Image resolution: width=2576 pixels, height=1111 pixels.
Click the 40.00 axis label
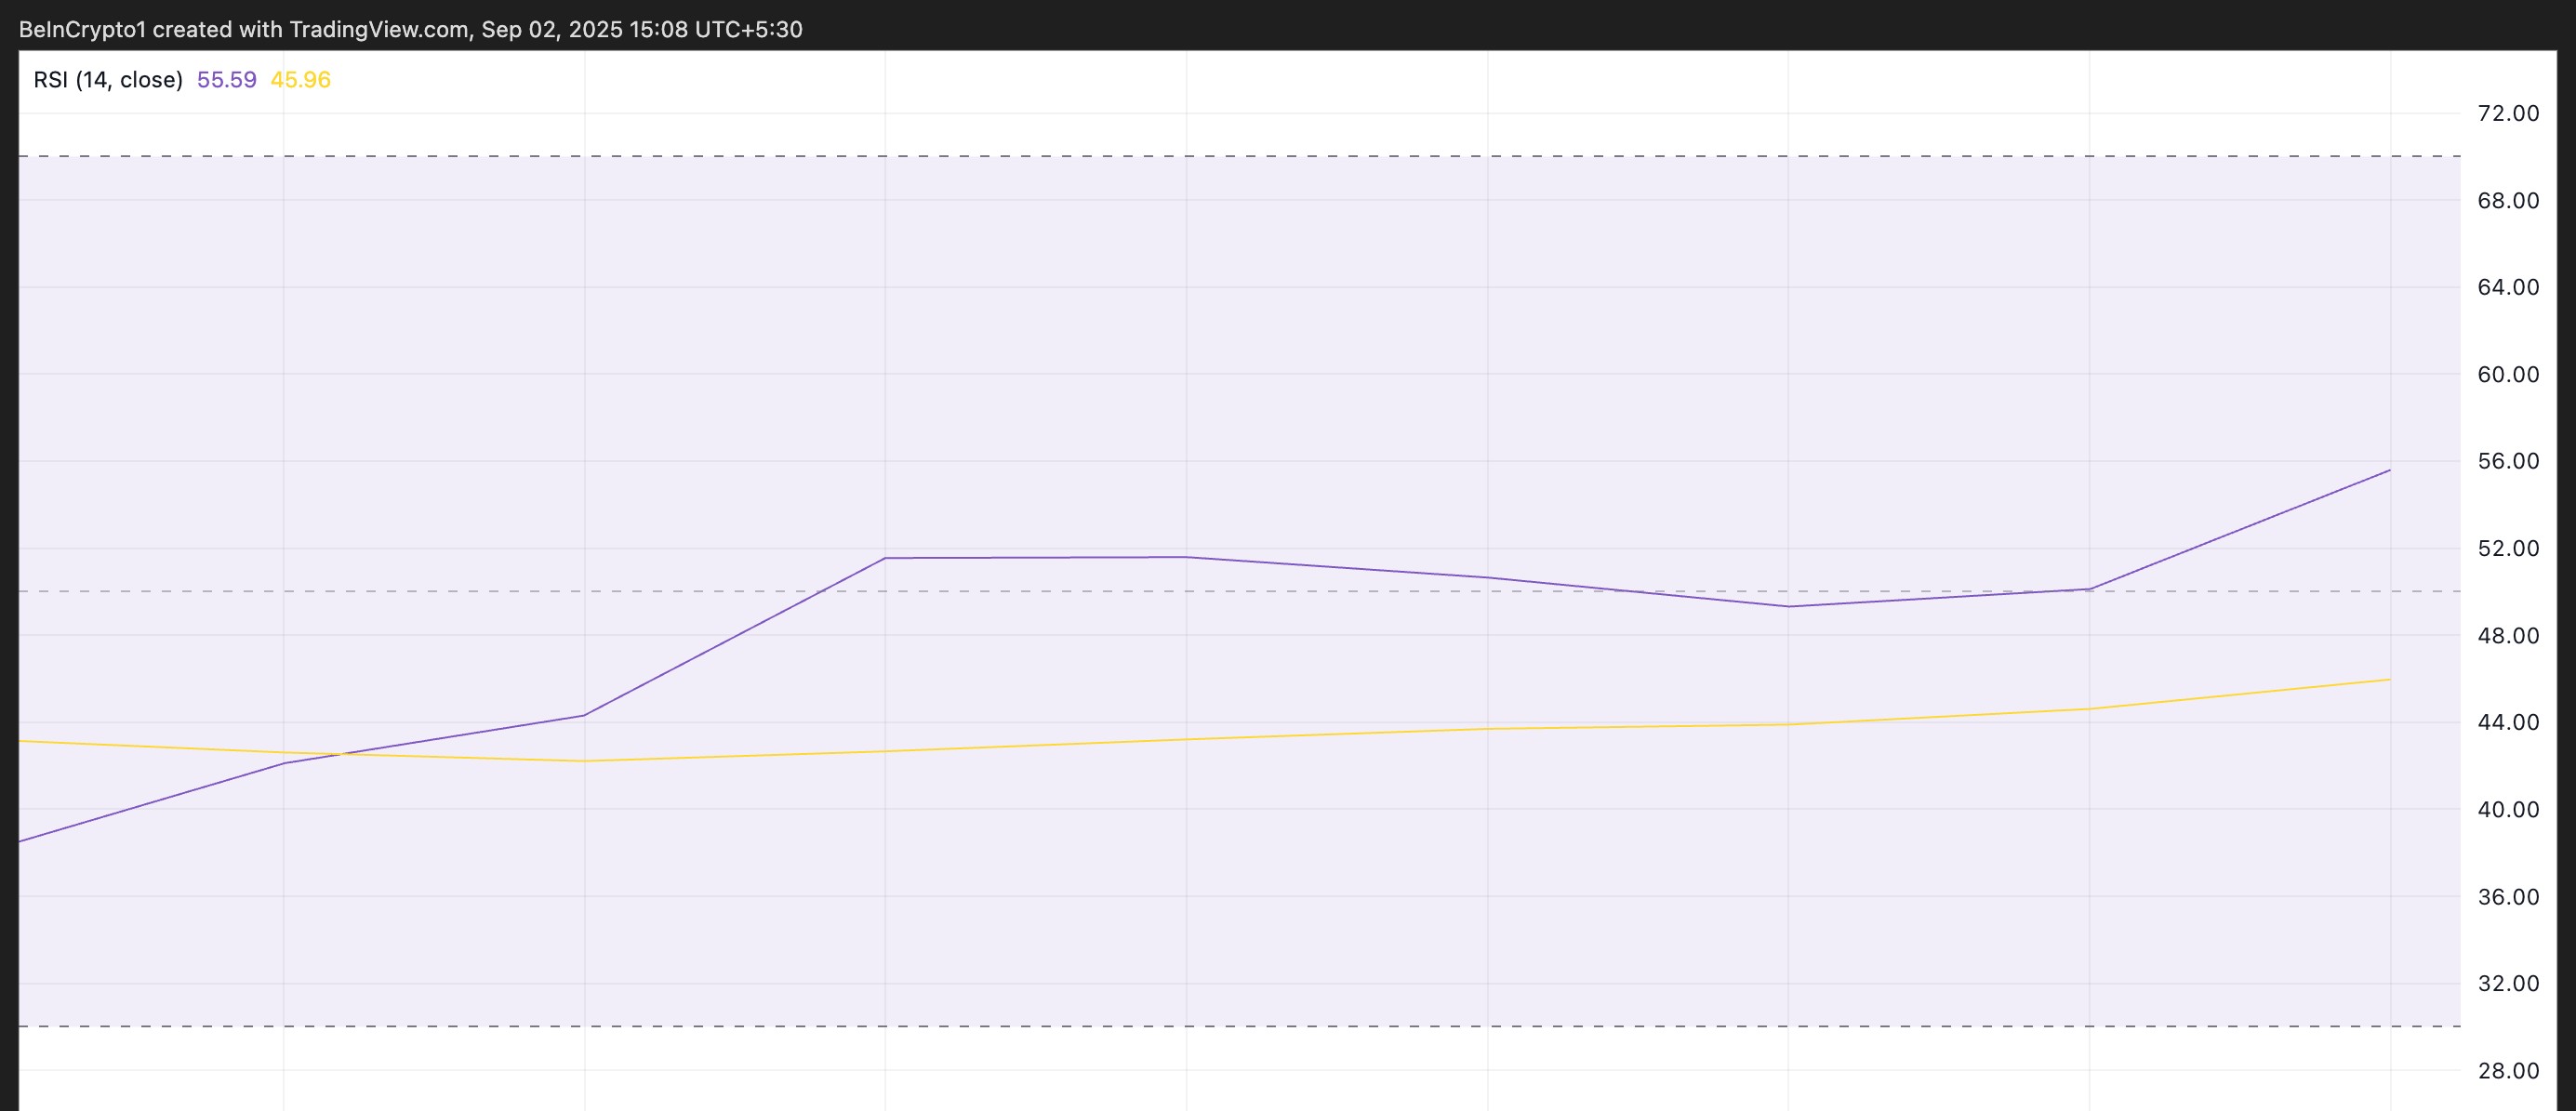2508,809
